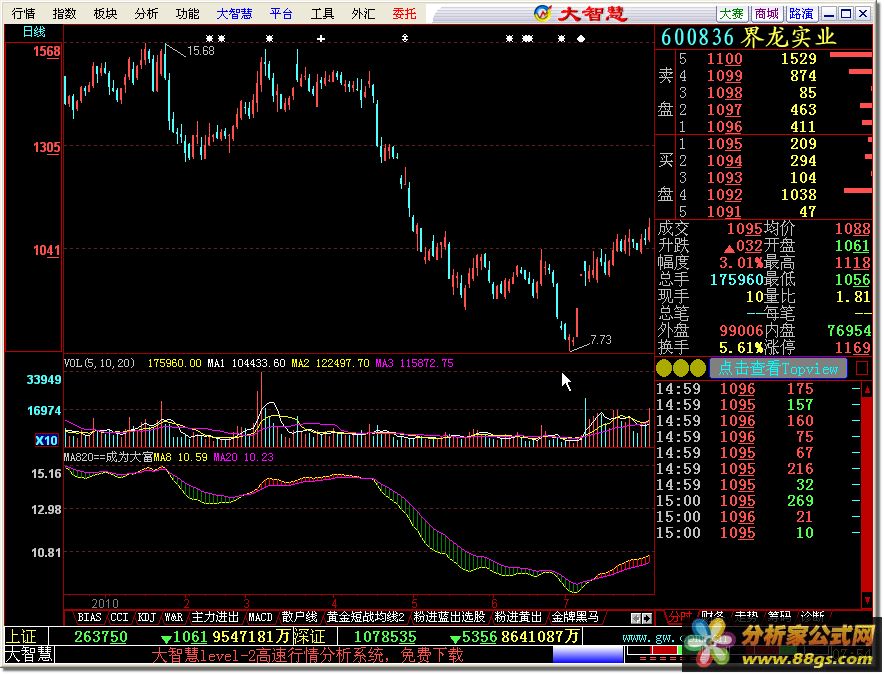Tick the red square box beside Topview

pos(861,368)
